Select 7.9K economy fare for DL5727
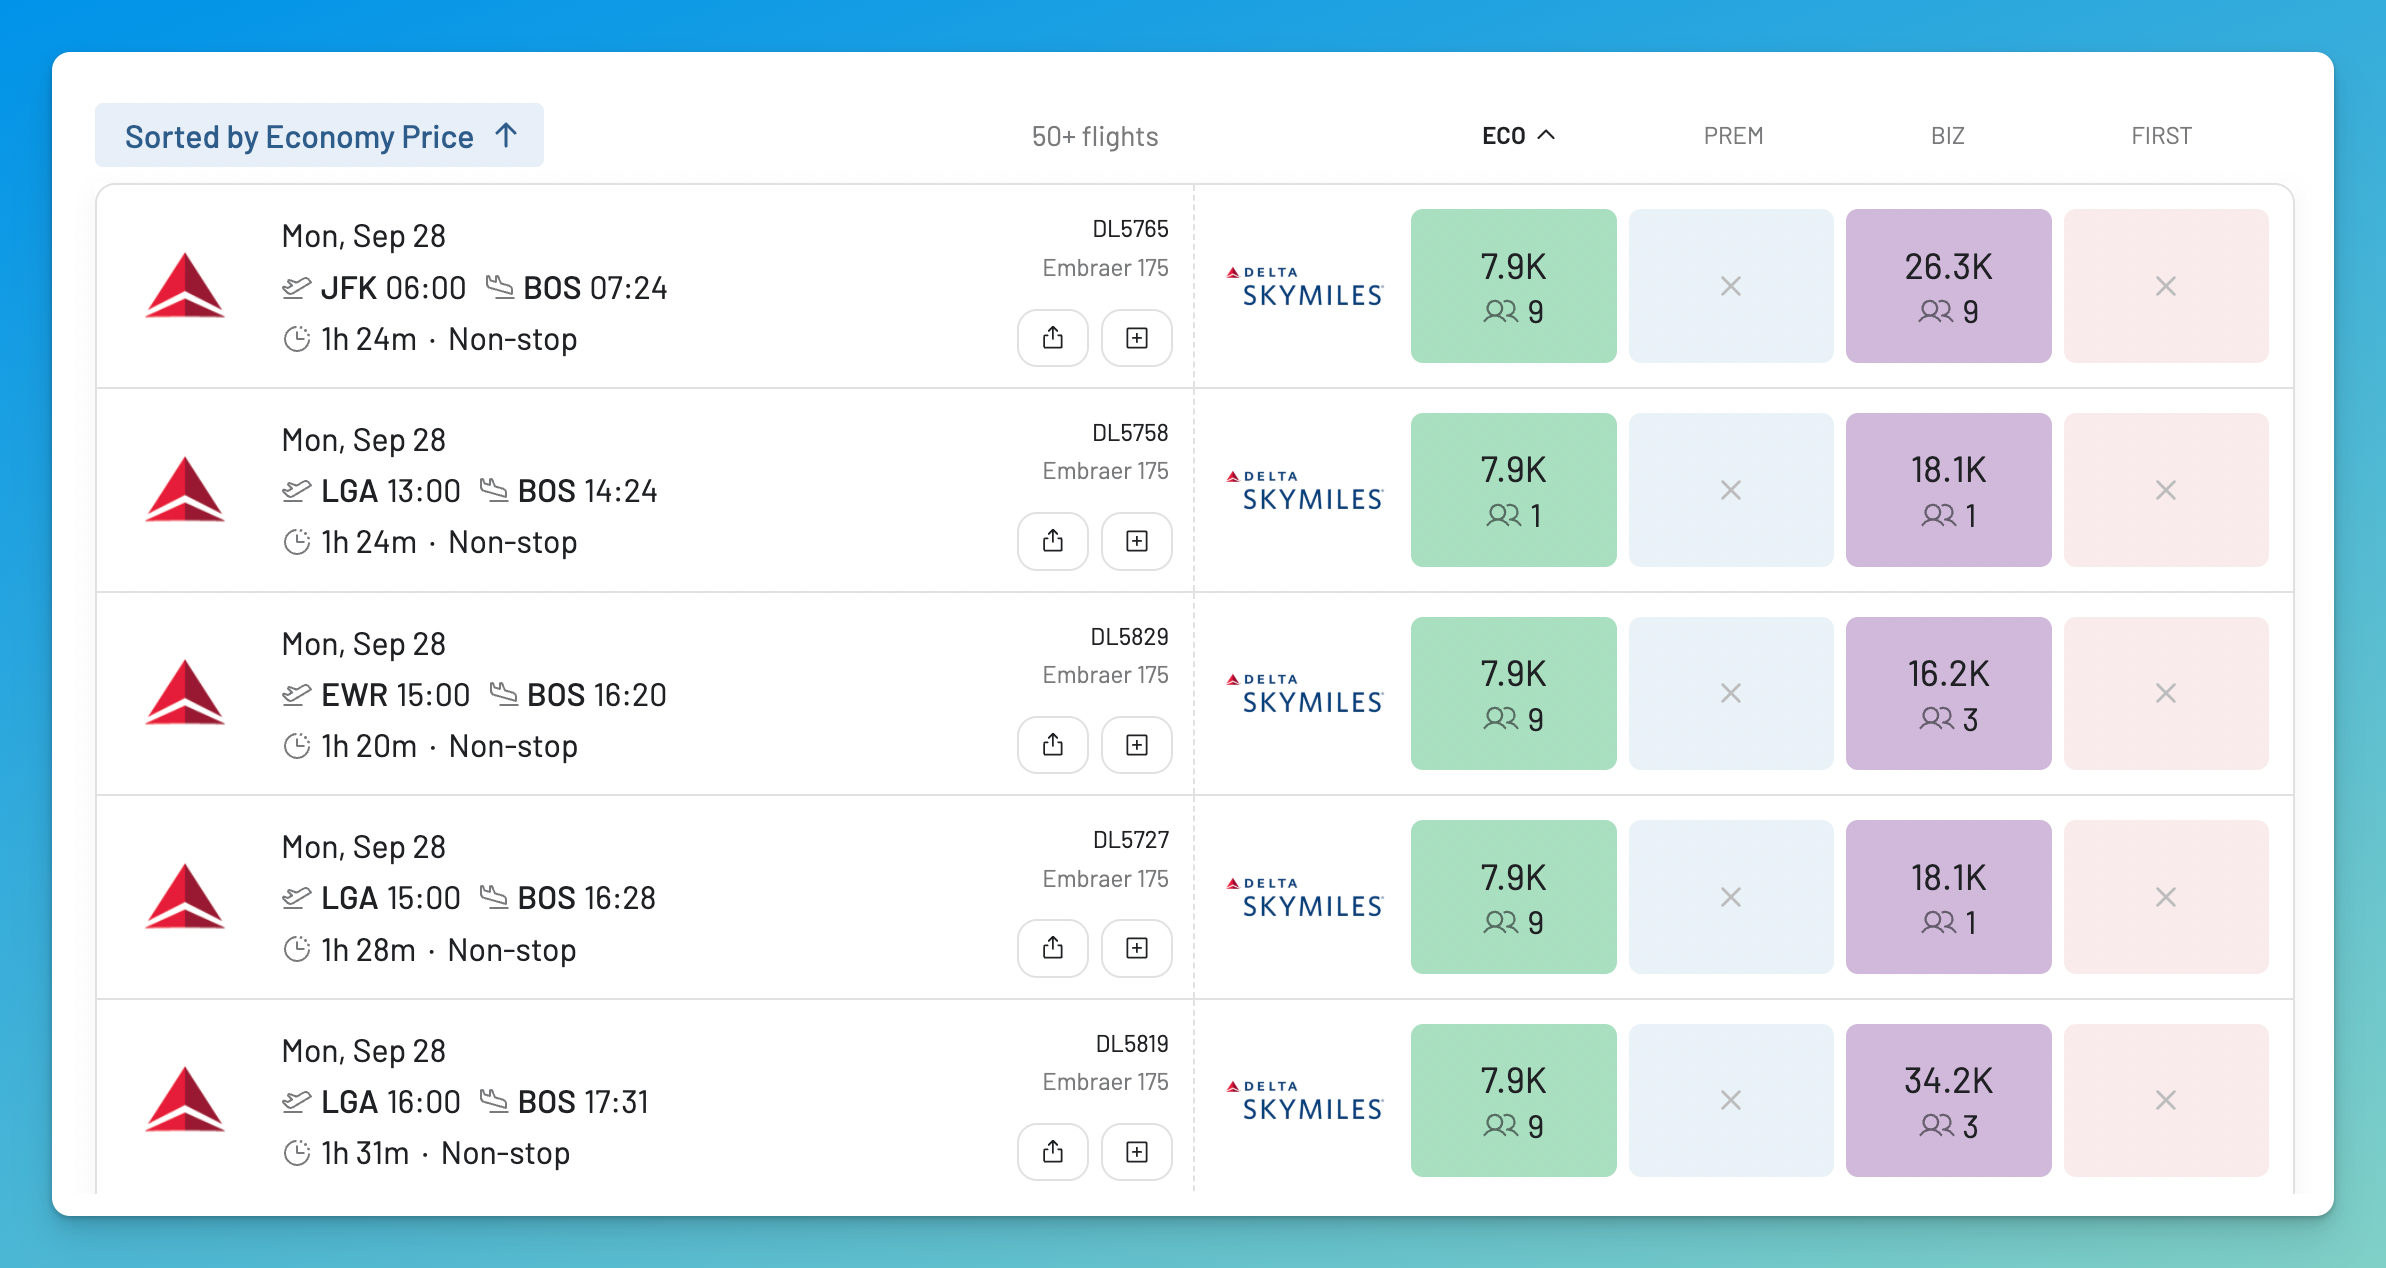This screenshot has width=2386, height=1268. [1513, 897]
